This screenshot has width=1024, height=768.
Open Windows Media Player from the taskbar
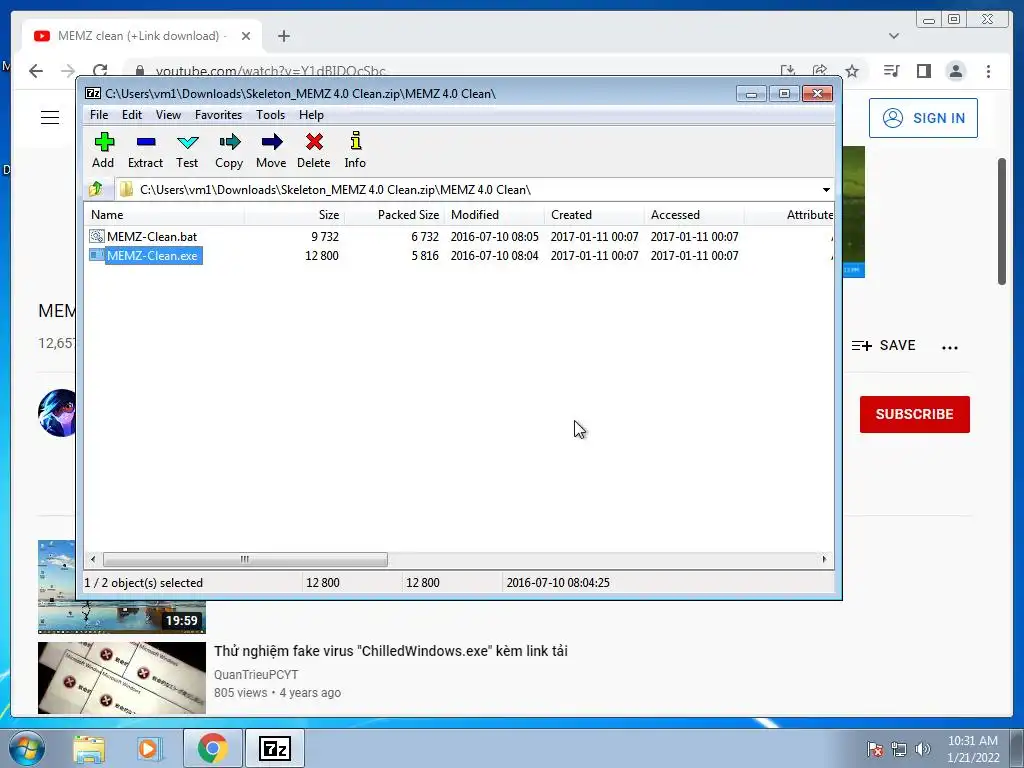click(149, 749)
